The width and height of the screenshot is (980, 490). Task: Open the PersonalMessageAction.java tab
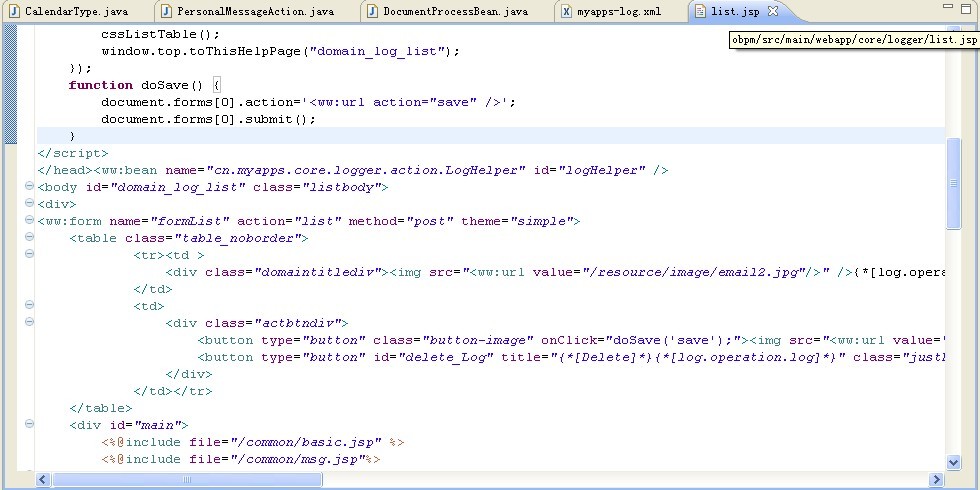pyautogui.click(x=255, y=11)
